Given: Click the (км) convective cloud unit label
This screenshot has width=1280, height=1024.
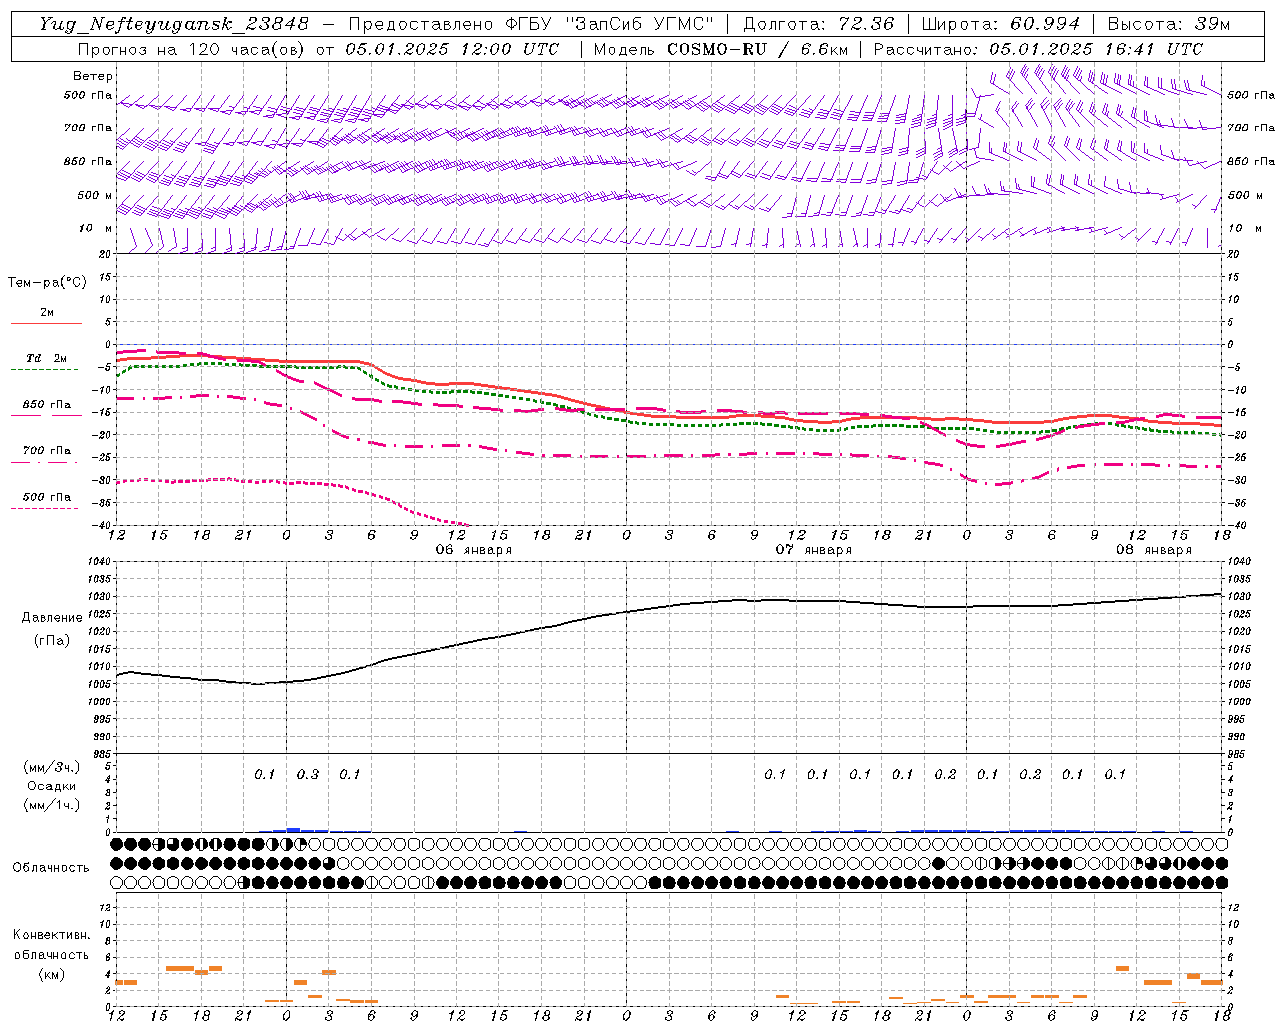Looking at the screenshot, I should pyautogui.click(x=51, y=974).
